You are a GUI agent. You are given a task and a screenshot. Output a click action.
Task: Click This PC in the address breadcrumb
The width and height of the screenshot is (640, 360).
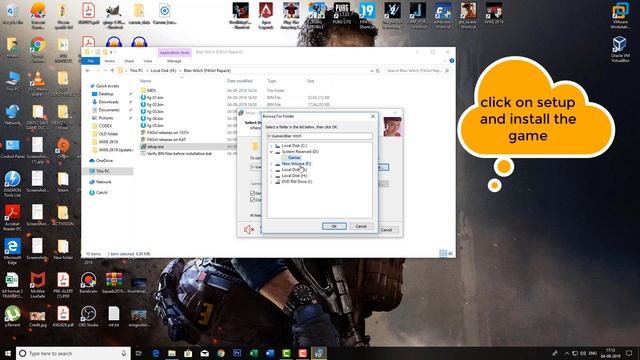[136, 71]
